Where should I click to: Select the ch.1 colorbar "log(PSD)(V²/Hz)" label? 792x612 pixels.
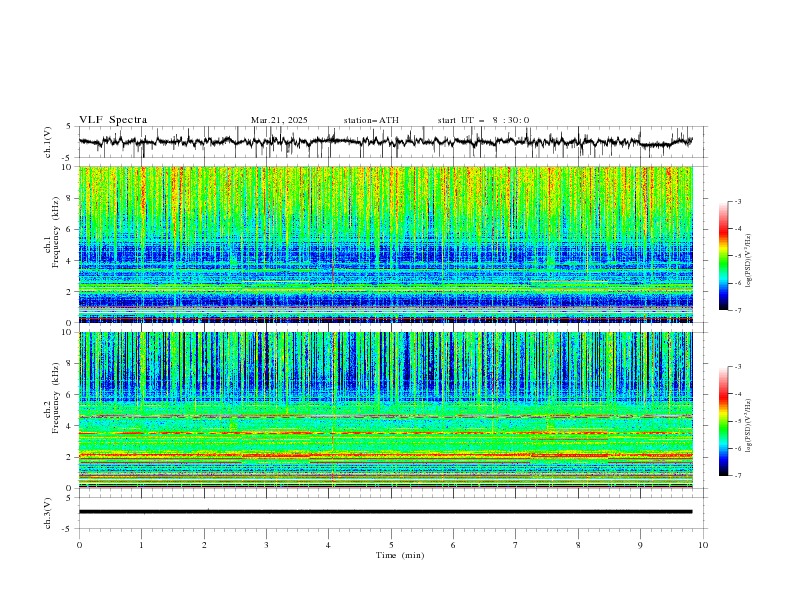tap(750, 261)
